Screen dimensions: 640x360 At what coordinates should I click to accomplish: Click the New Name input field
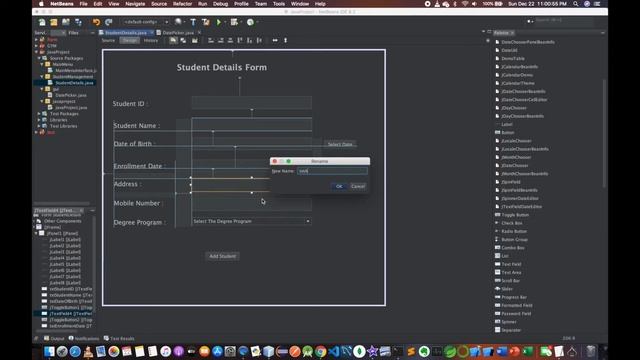tap(332, 171)
